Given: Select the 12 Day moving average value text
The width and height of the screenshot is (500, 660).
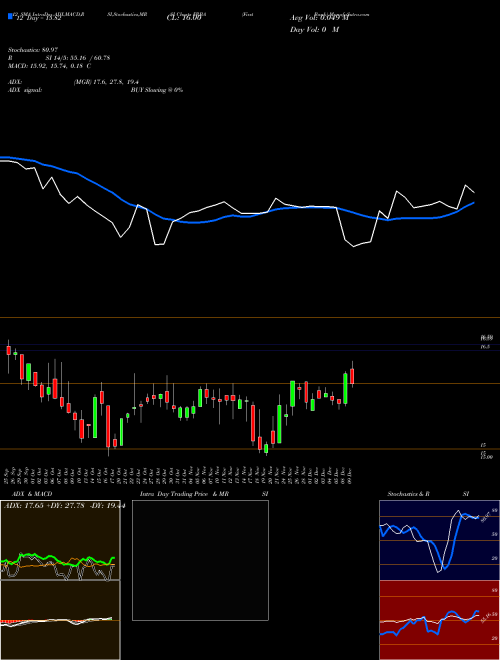Looking at the screenshot, I should (x=37, y=18).
